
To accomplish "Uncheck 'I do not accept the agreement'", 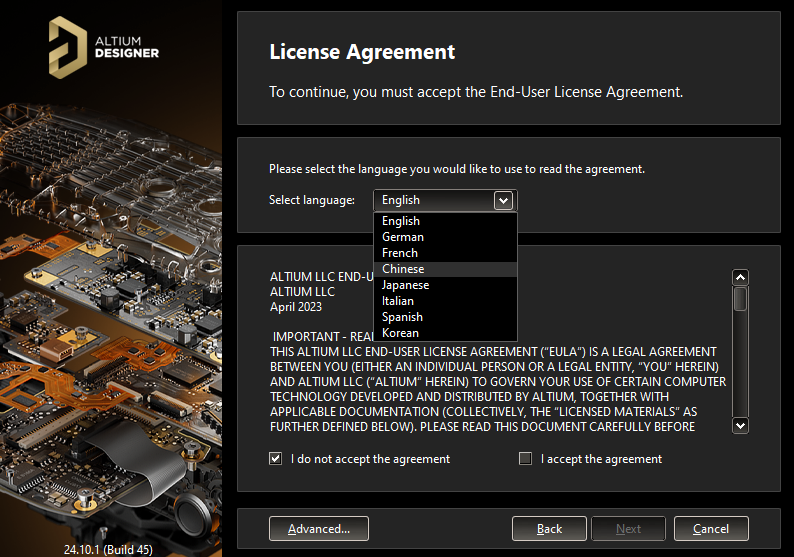I will 275,459.
